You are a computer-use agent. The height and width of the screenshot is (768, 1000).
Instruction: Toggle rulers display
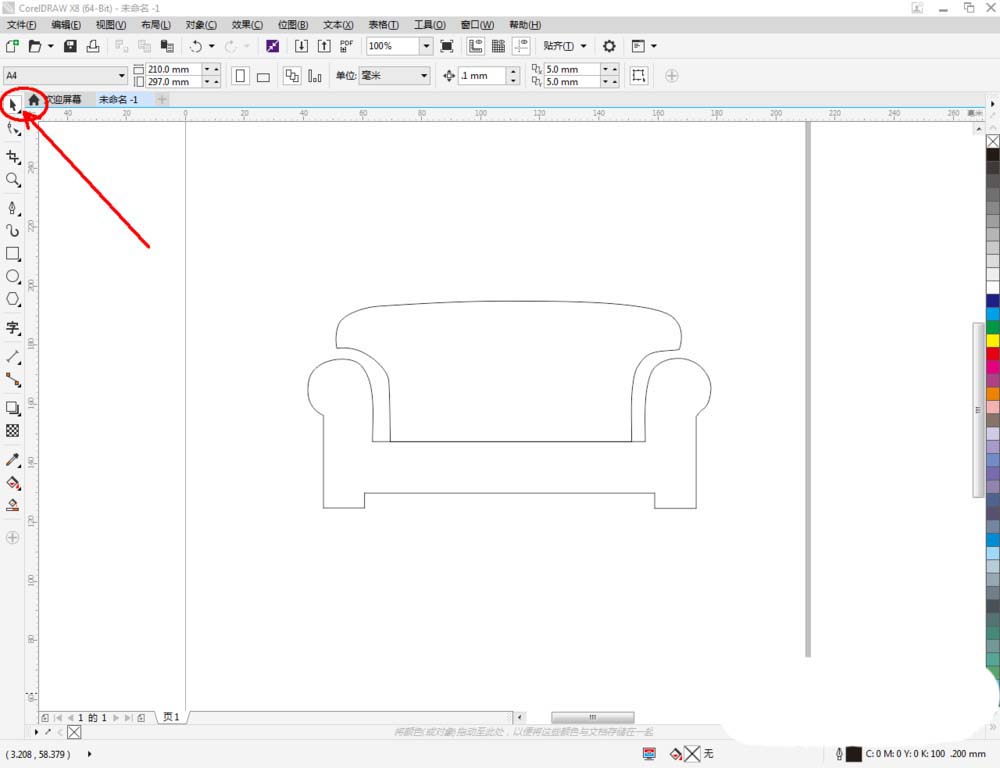click(x=475, y=46)
